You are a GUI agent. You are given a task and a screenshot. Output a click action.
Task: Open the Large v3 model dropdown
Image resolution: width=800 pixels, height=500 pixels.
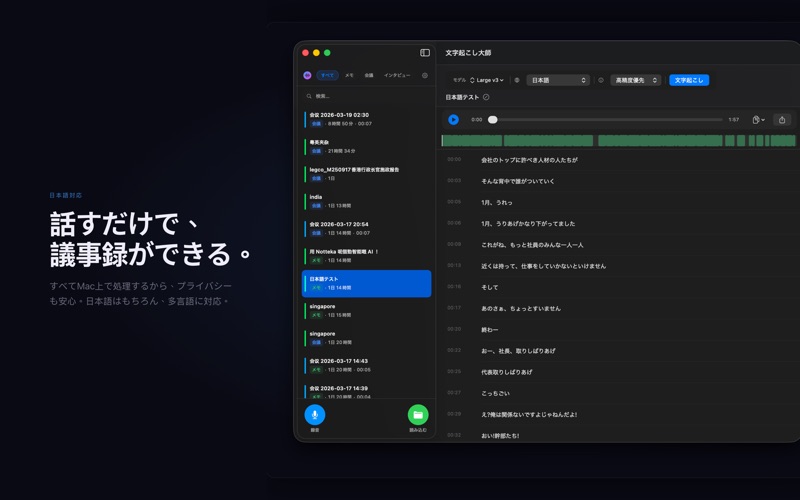488,80
